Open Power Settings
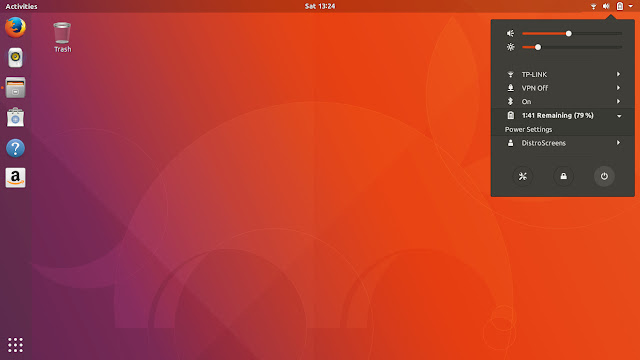This screenshot has height=360, width=640. 562,129
